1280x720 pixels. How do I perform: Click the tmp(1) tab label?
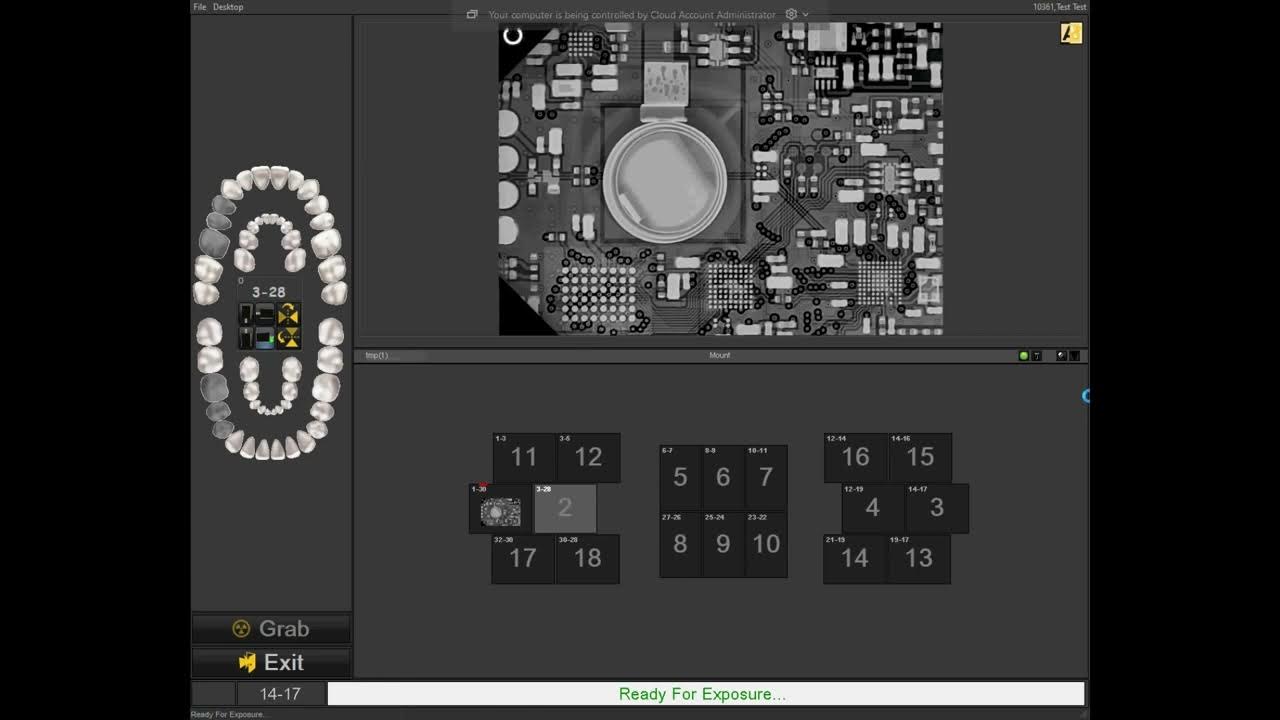377,356
